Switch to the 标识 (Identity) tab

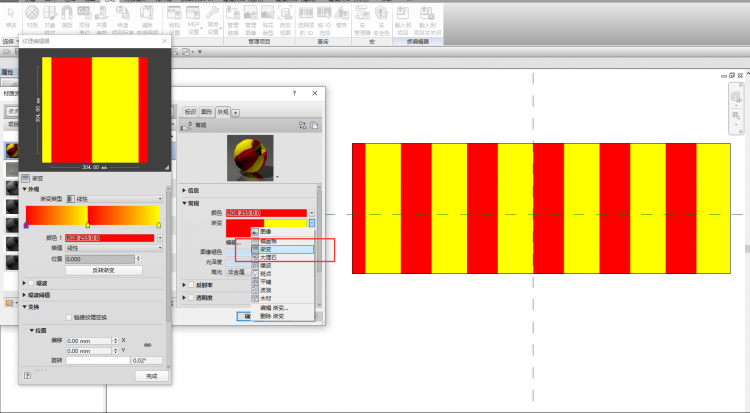[190, 112]
